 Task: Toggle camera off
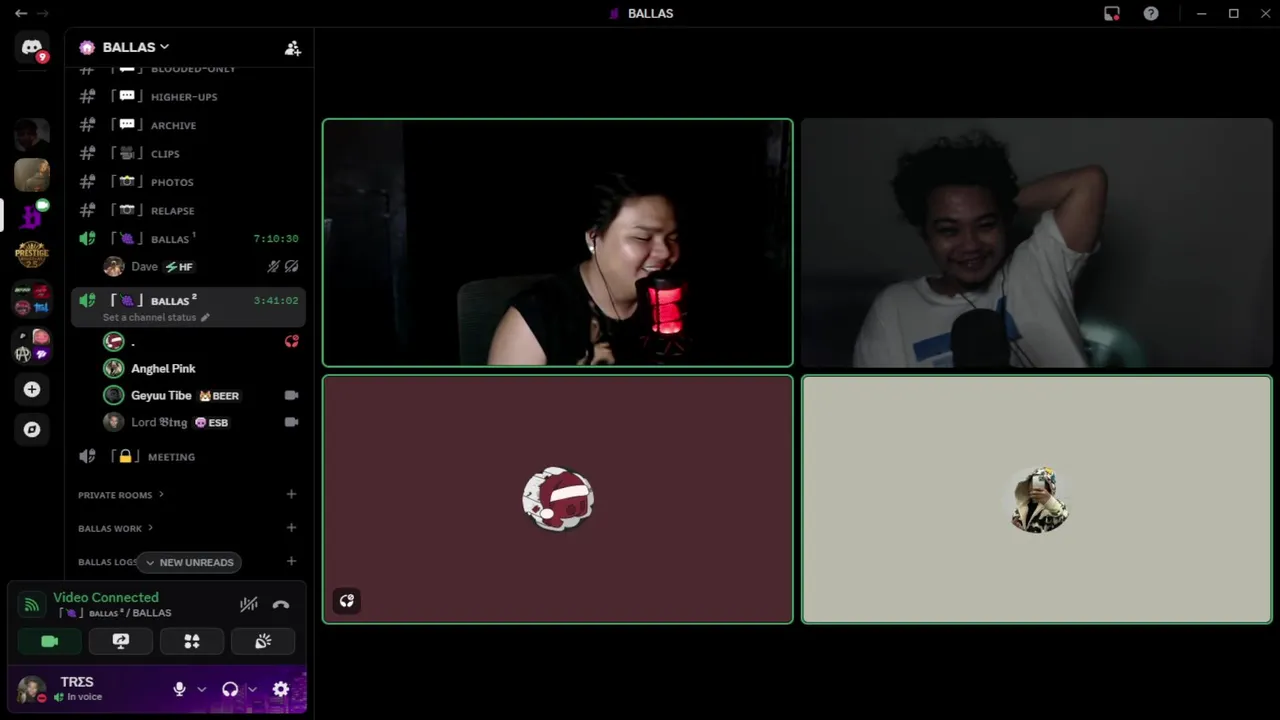50,641
